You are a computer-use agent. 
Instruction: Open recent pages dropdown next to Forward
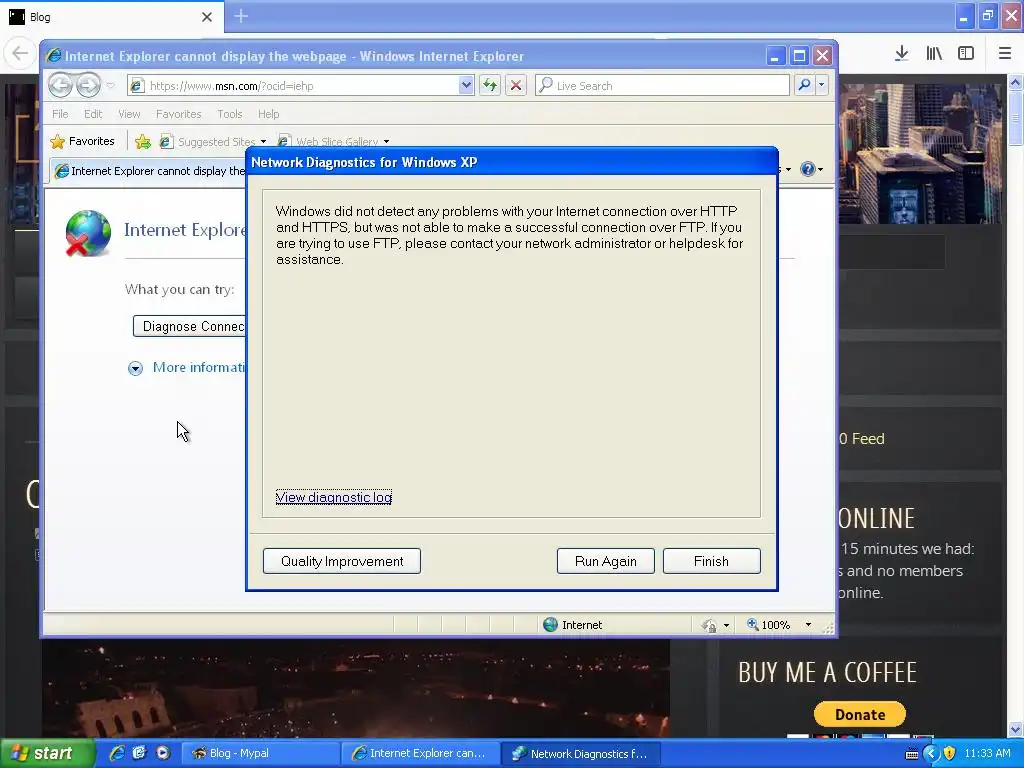(110, 86)
